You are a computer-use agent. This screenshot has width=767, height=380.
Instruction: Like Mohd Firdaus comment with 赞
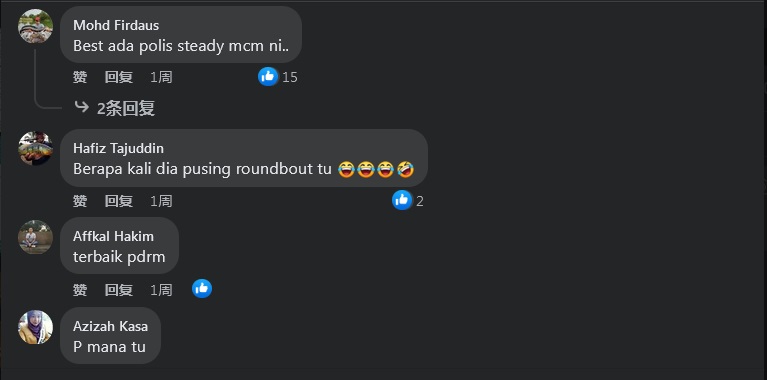point(80,77)
